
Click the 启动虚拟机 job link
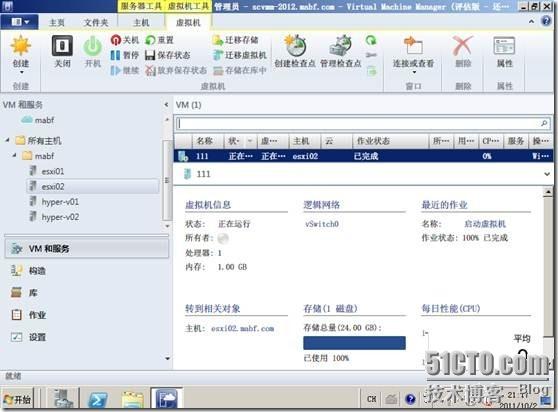click(485, 224)
